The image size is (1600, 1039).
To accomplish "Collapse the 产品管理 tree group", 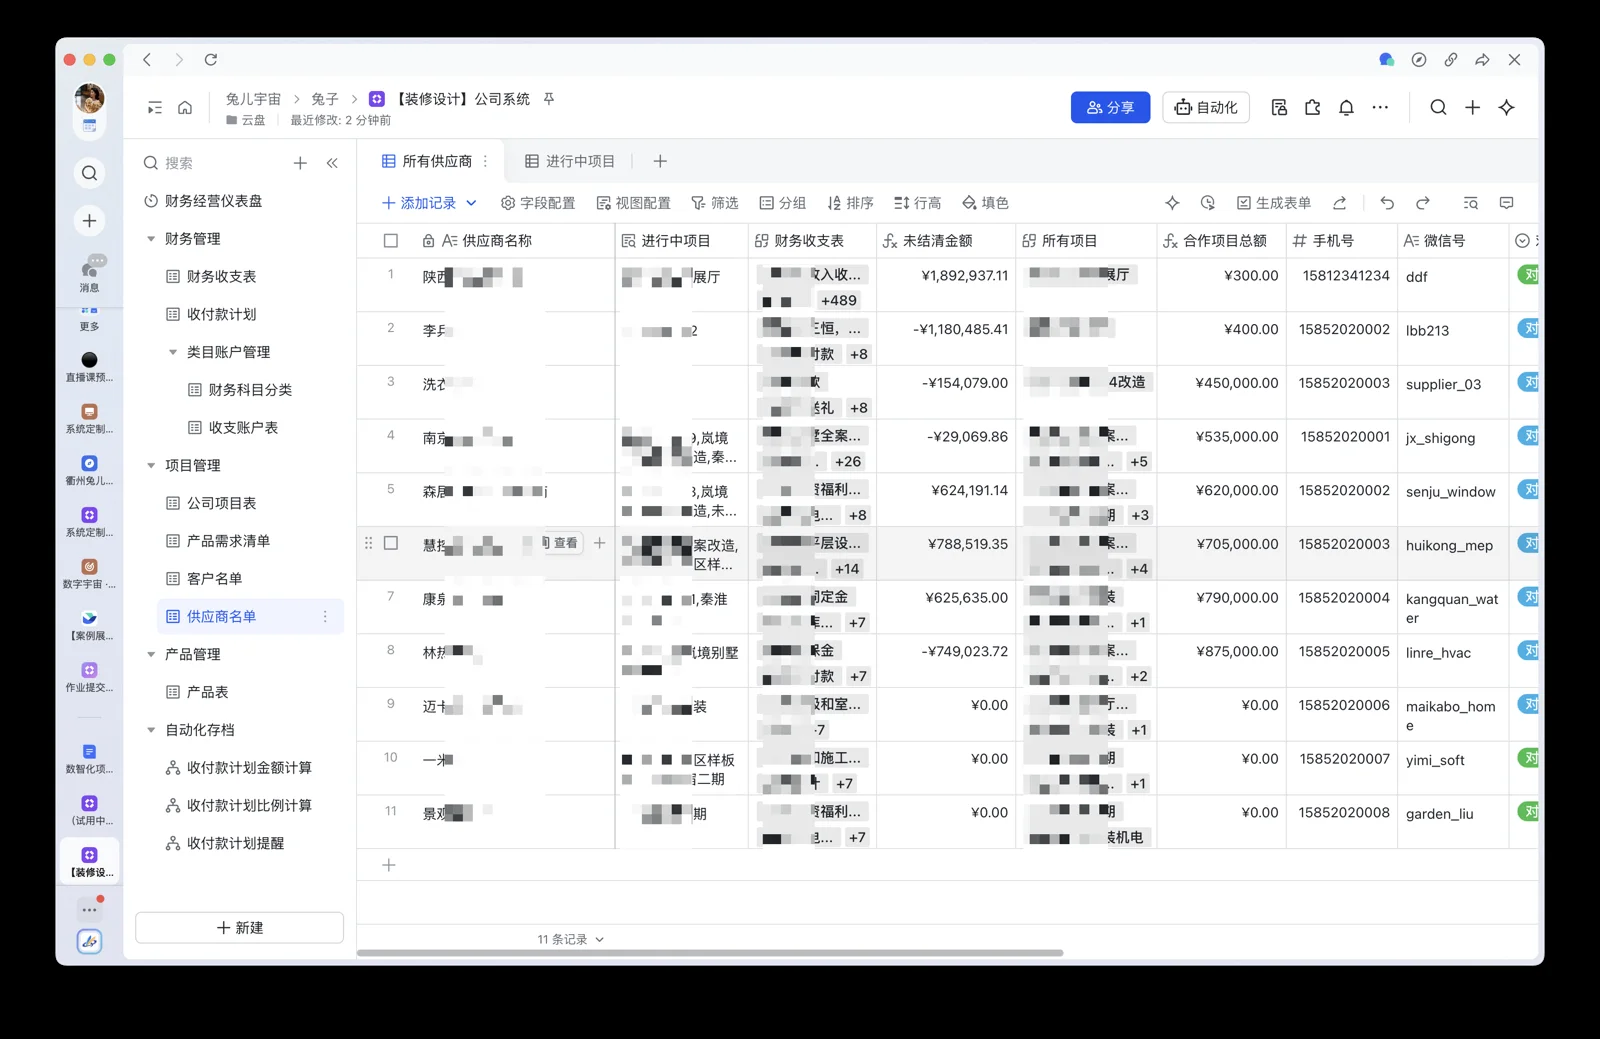I will (151, 655).
